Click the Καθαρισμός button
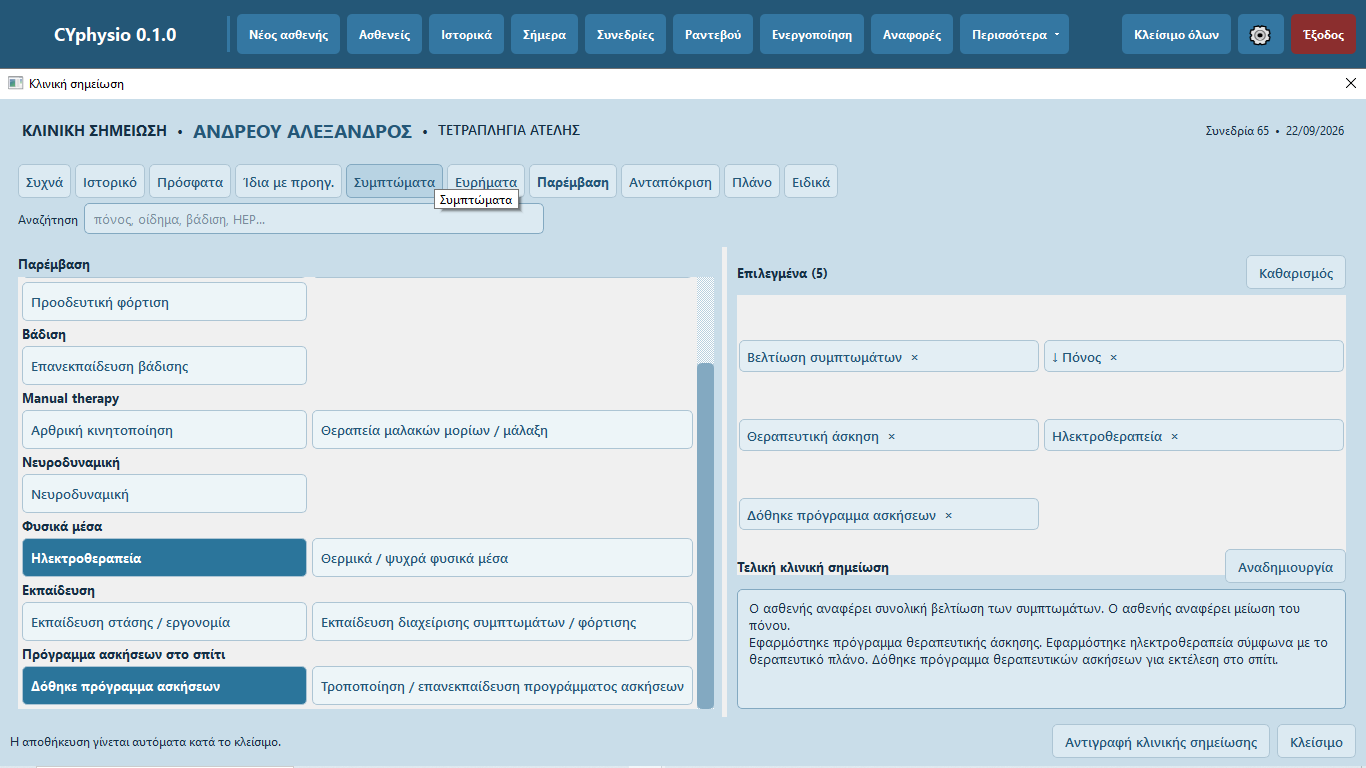This screenshot has height=768, width=1366. [1296, 273]
